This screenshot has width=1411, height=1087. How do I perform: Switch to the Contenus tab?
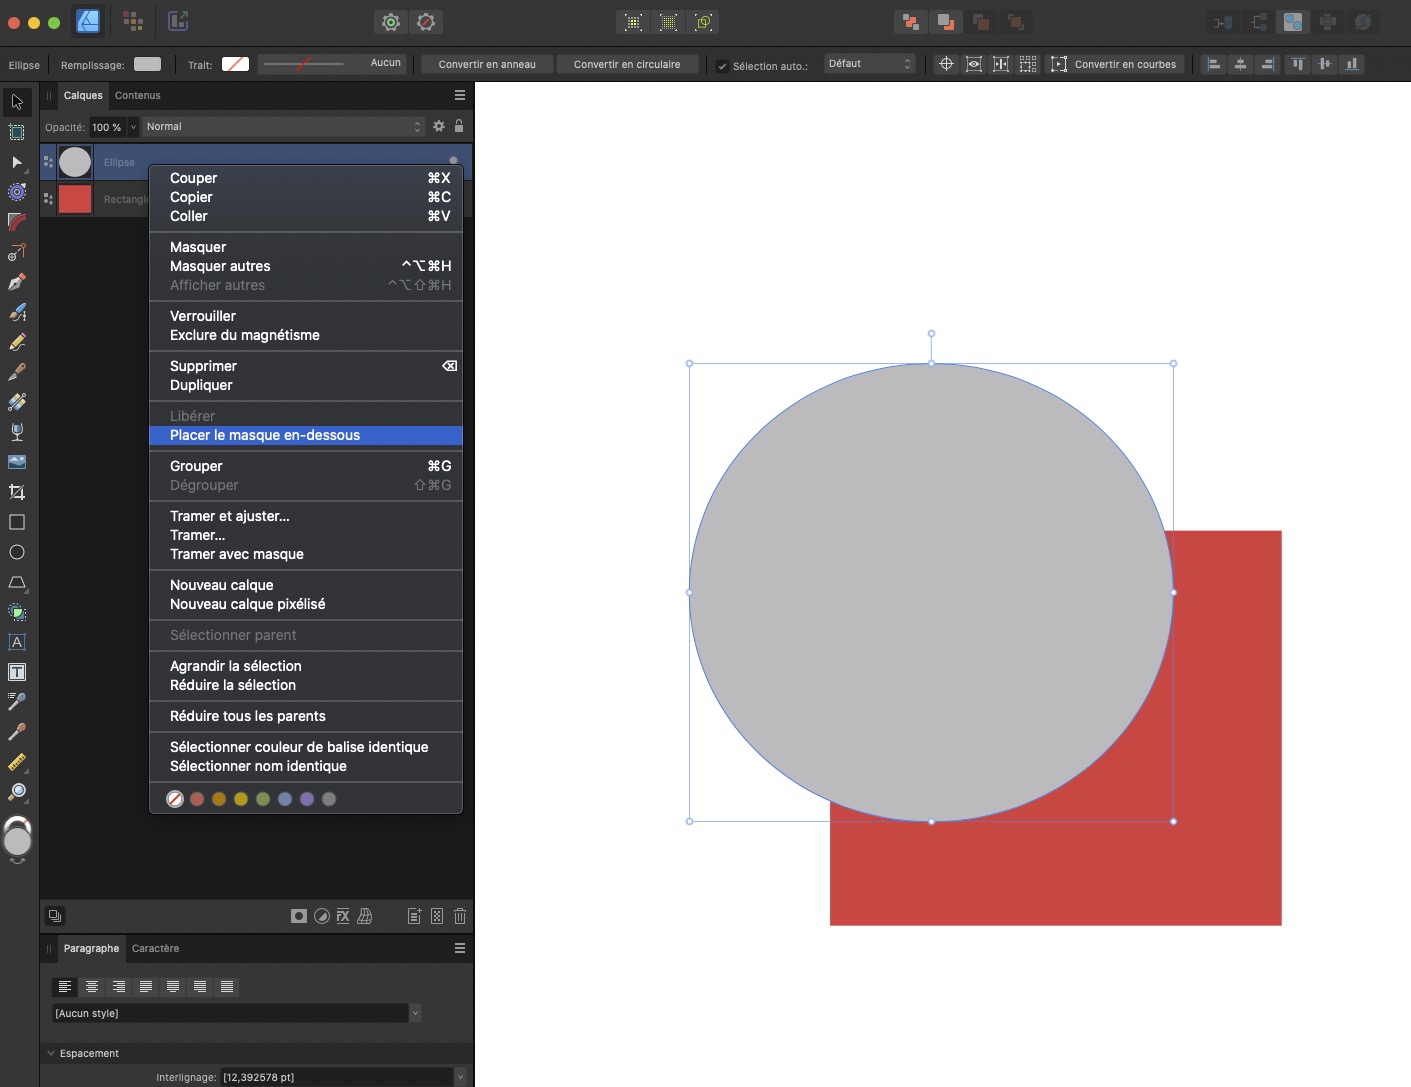point(137,95)
